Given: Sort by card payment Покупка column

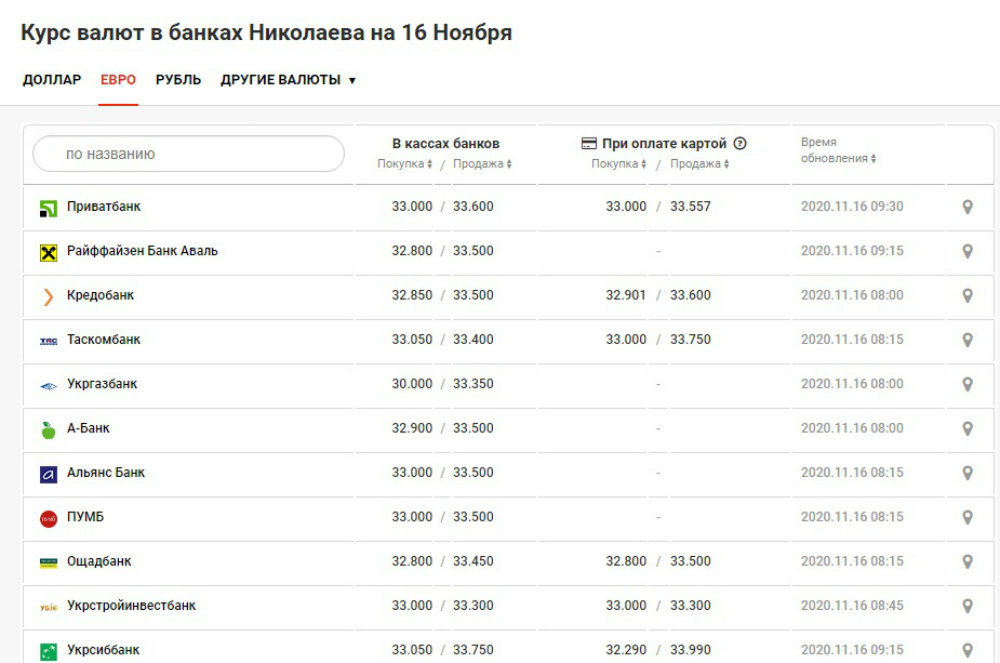Looking at the screenshot, I should [x=619, y=164].
